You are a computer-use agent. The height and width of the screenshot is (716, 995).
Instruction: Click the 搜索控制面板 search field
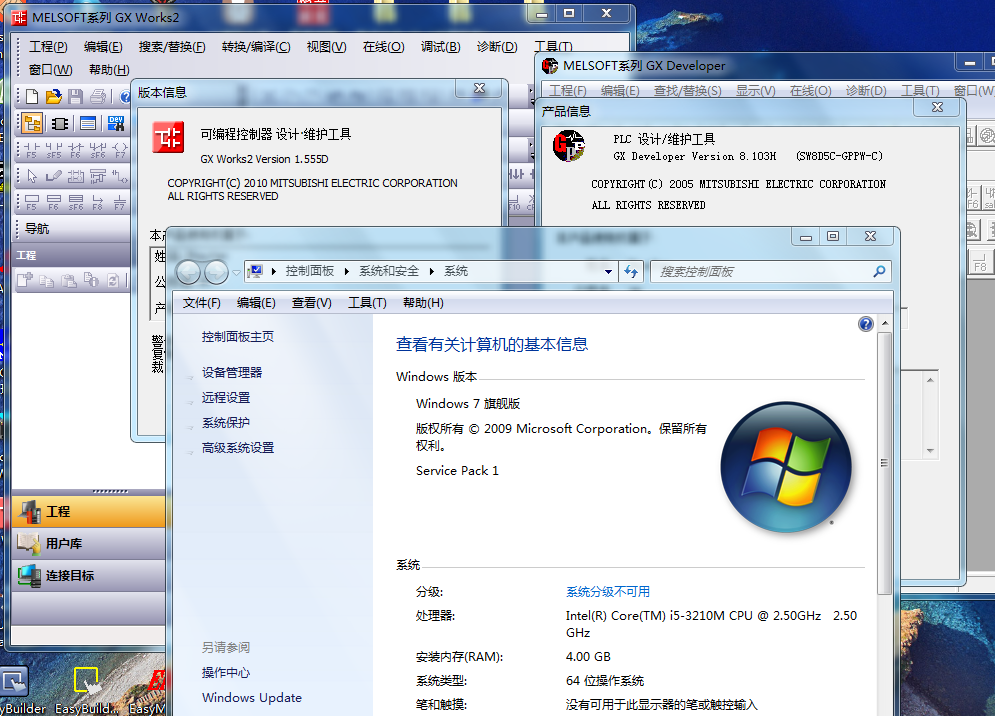[762, 271]
